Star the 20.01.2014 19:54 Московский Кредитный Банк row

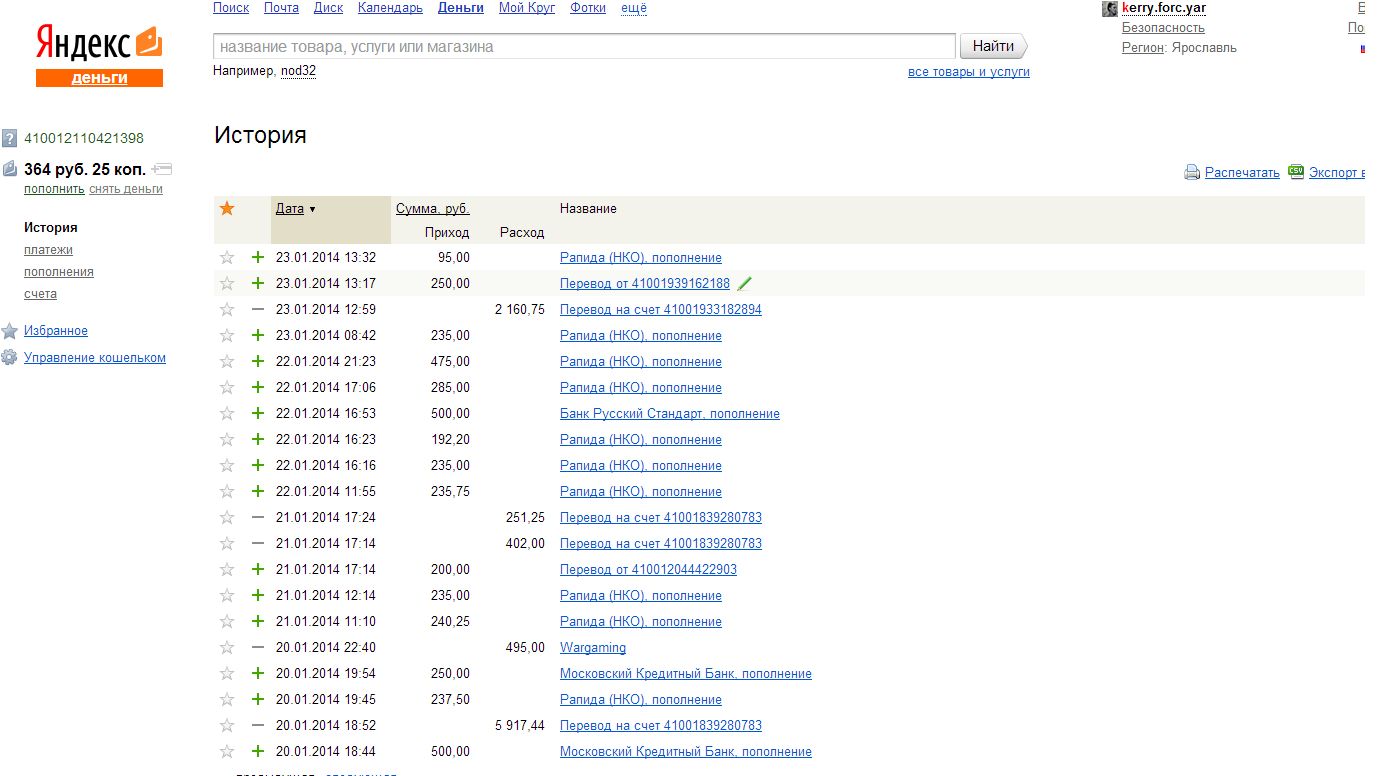point(227,673)
